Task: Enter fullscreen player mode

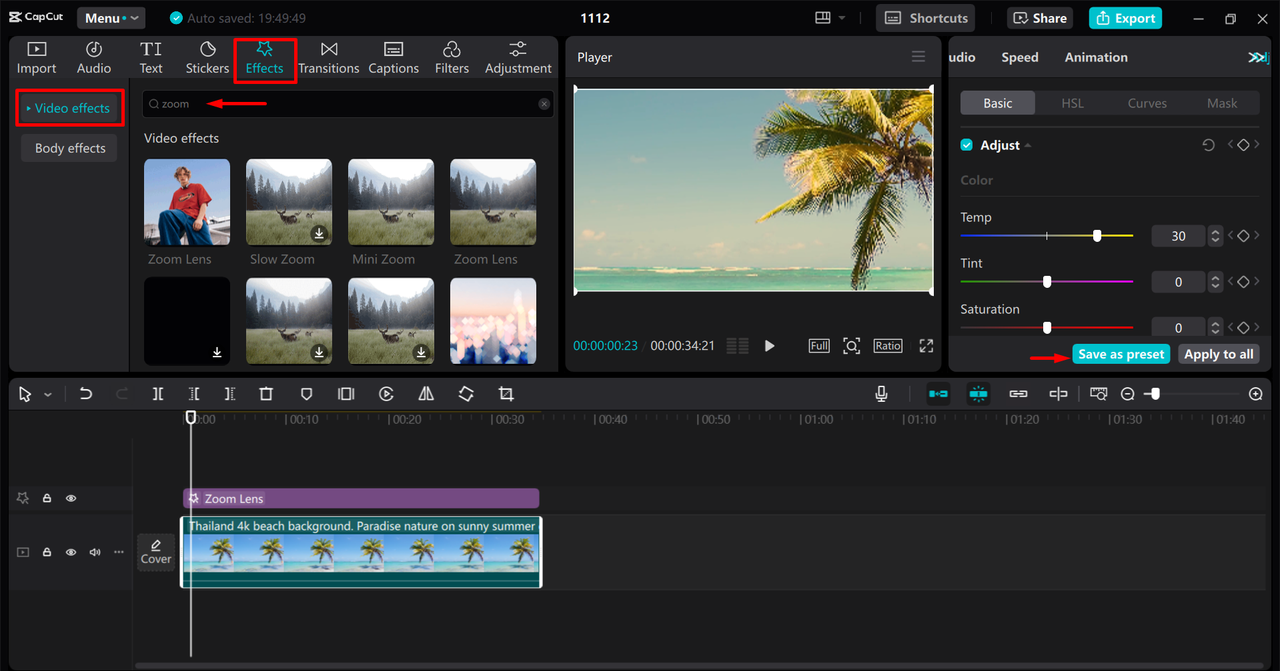Action: pos(926,346)
